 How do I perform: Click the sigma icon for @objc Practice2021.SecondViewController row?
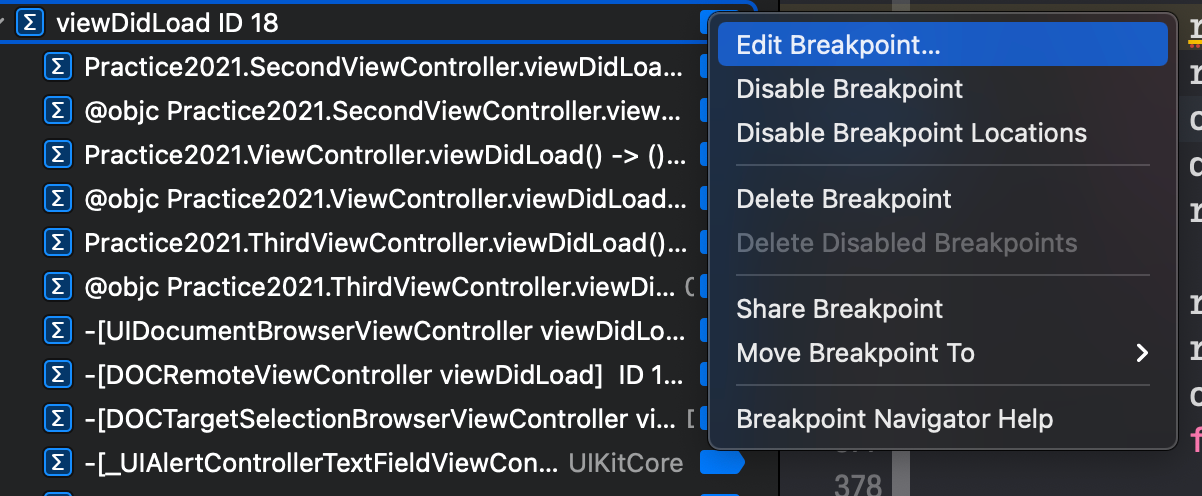point(58,111)
